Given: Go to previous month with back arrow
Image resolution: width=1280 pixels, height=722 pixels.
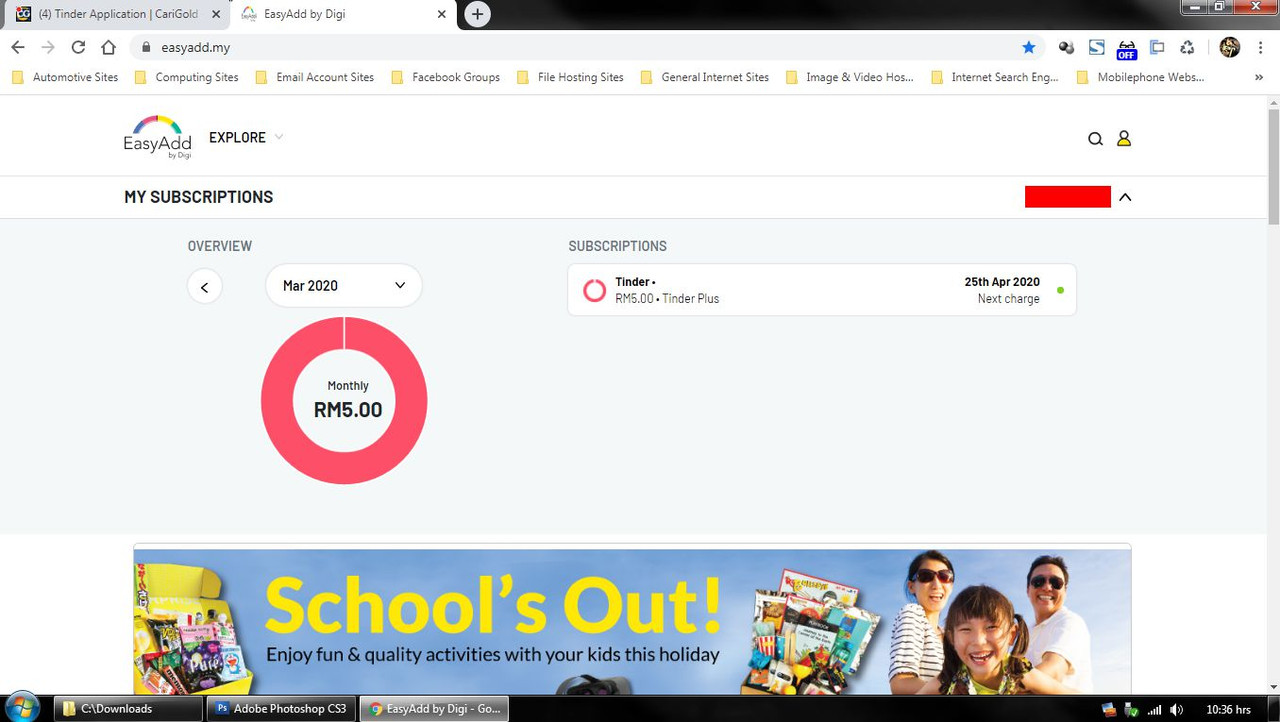Looking at the screenshot, I should (205, 287).
